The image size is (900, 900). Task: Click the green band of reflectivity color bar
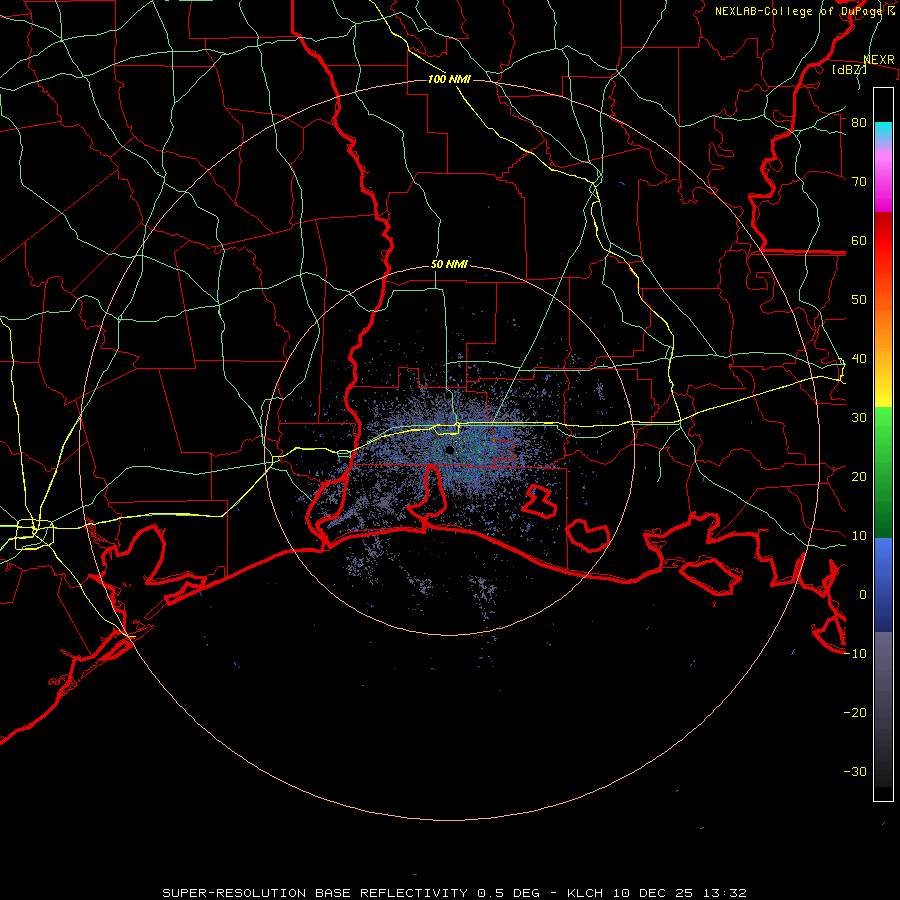point(883,472)
